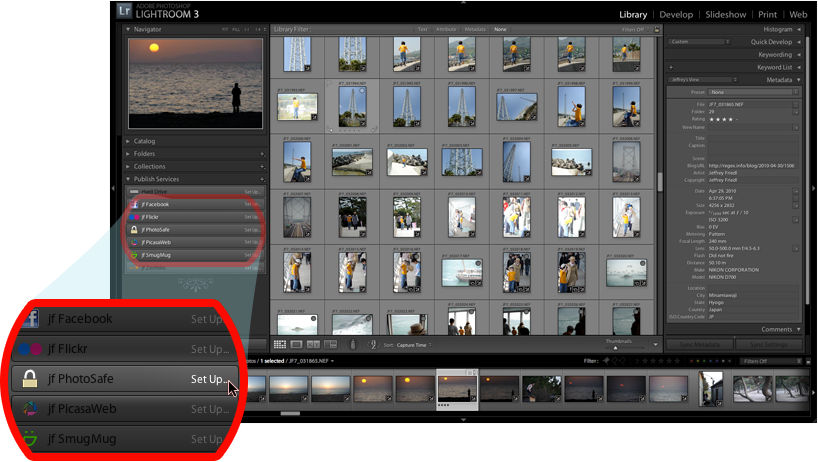Select the Painter spray can tool

[x=352, y=344]
